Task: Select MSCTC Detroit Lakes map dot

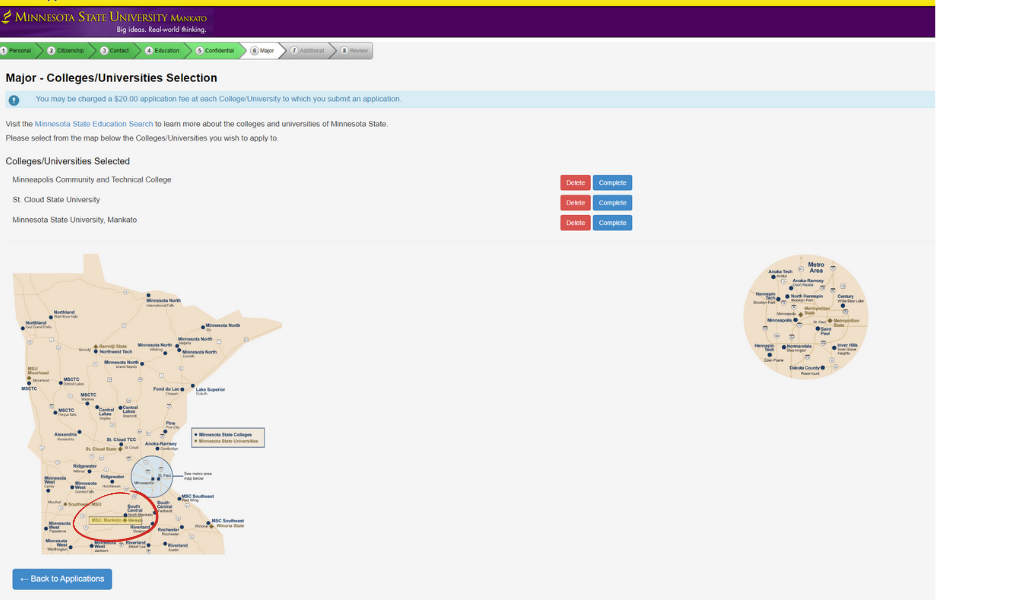Action: tap(60, 383)
